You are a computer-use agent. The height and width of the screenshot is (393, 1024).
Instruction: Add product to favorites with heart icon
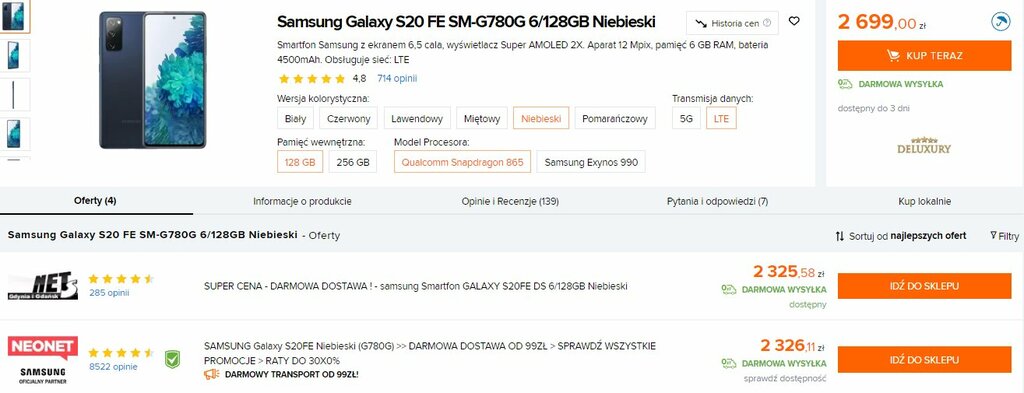pos(794,21)
